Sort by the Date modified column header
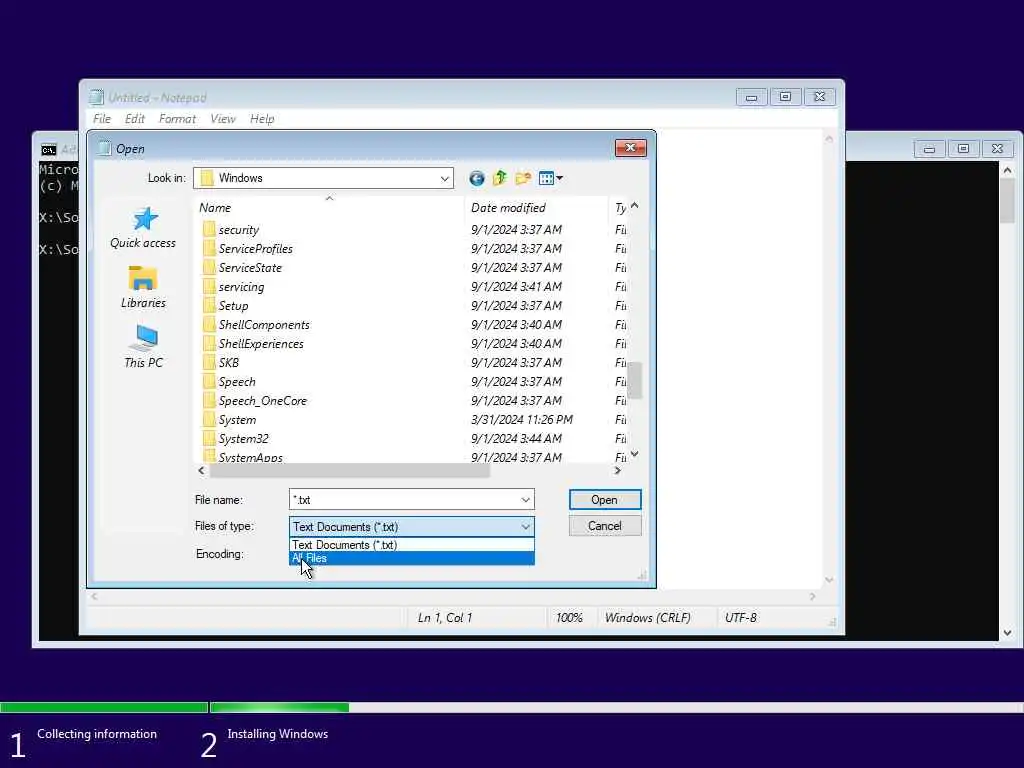Screen dimensions: 1024x768 (536, 208)
